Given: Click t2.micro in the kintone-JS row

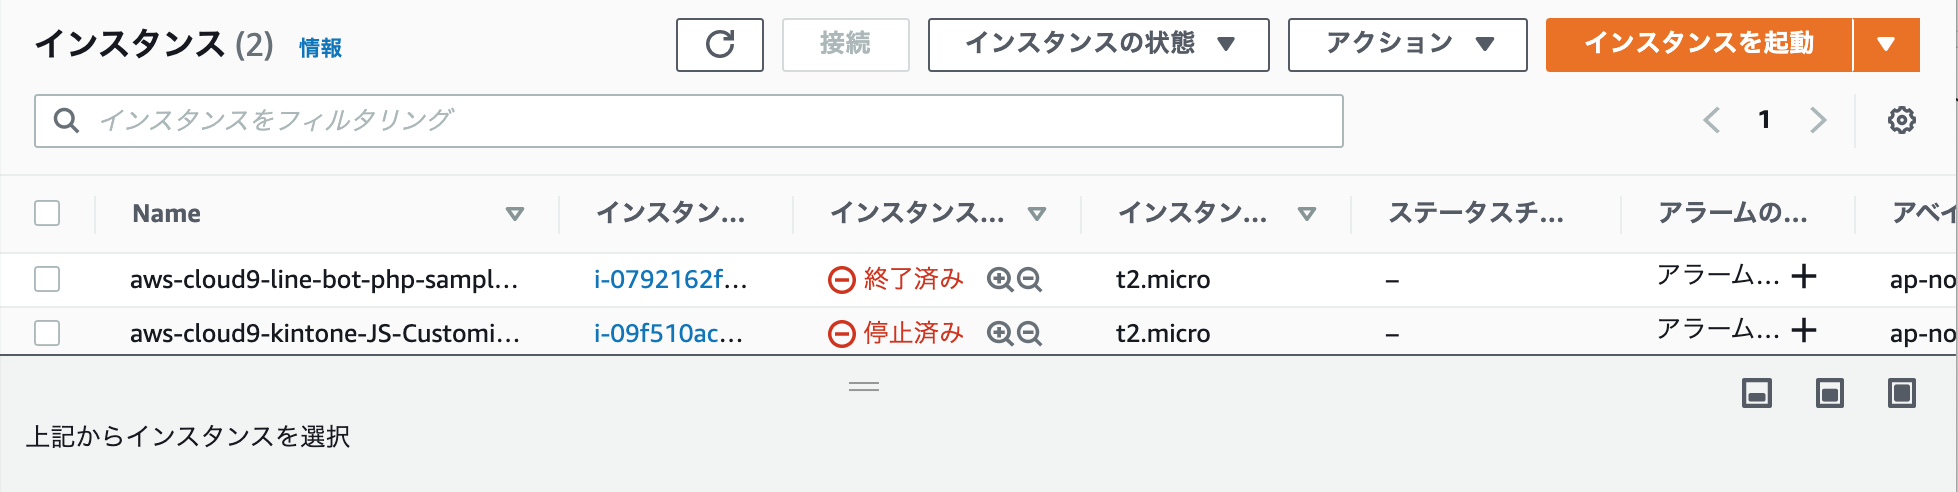Looking at the screenshot, I should tap(1163, 334).
